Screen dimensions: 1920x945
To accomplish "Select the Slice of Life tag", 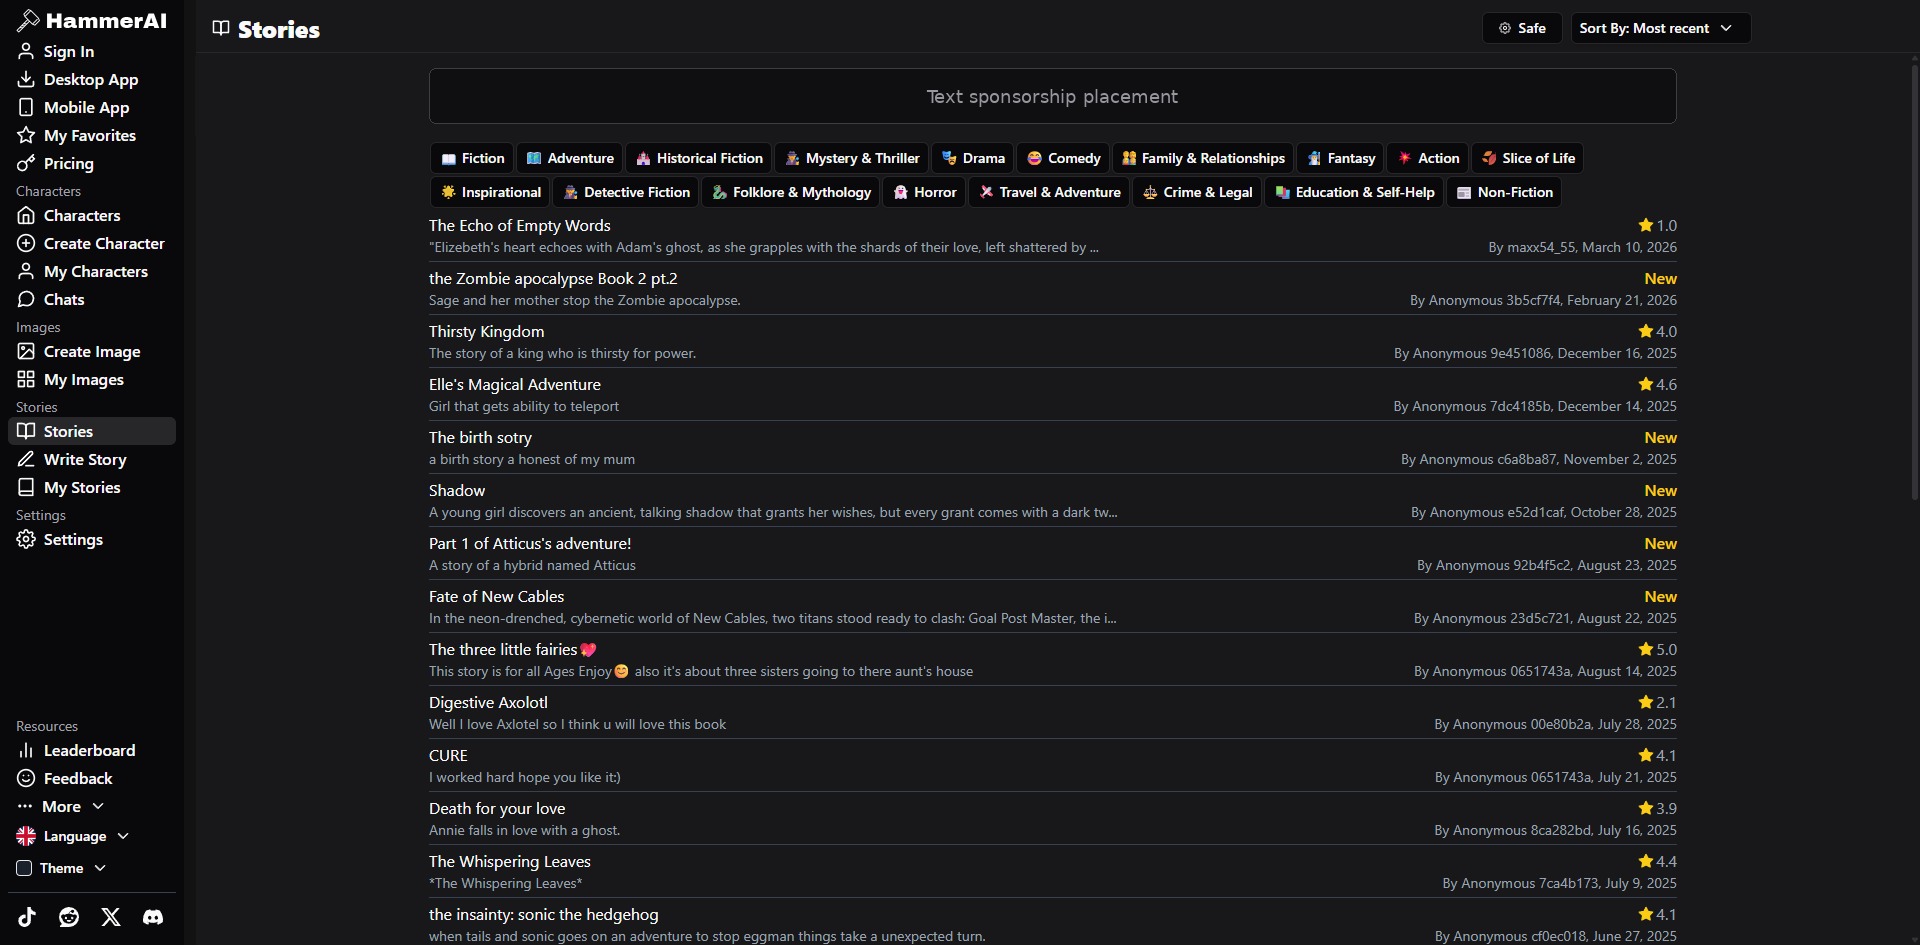I will point(1528,158).
